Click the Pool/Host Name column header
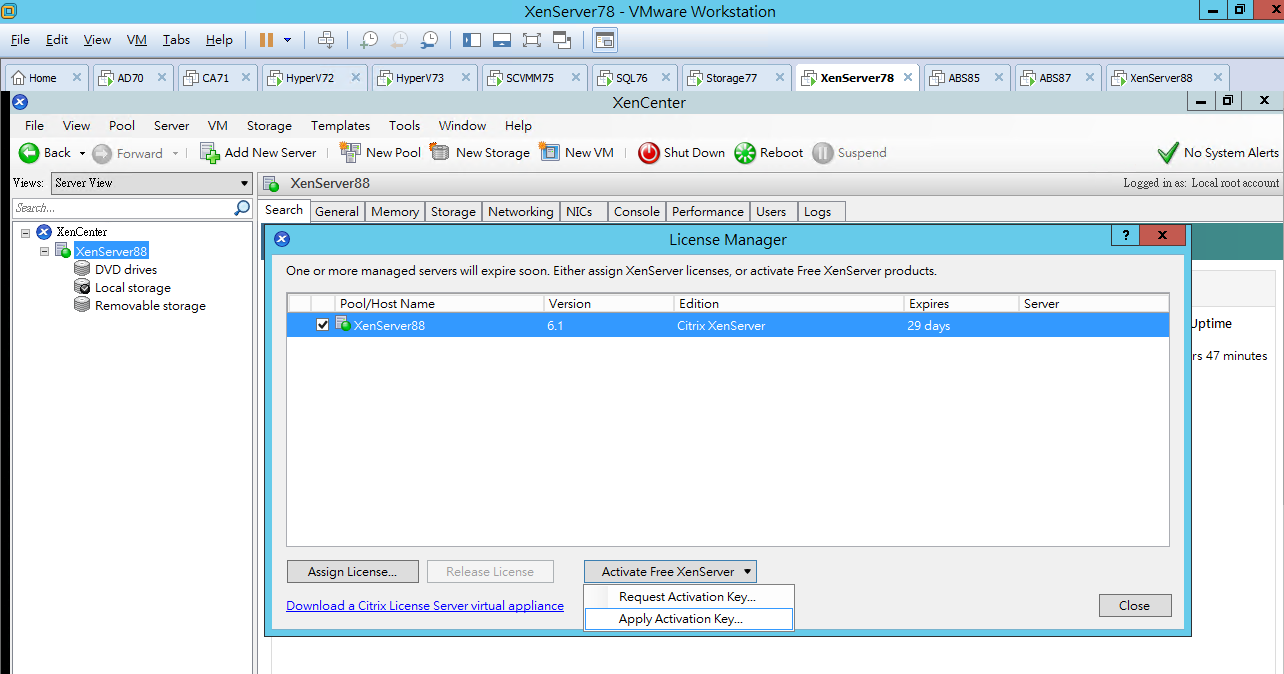 [x=440, y=304]
